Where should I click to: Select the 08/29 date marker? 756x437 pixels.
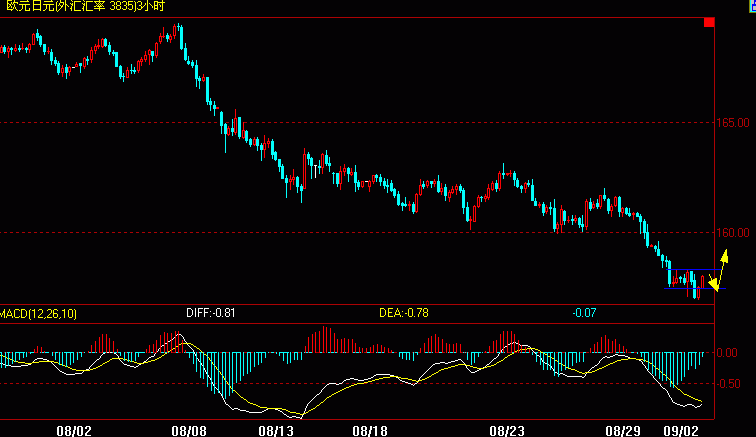tap(623, 431)
